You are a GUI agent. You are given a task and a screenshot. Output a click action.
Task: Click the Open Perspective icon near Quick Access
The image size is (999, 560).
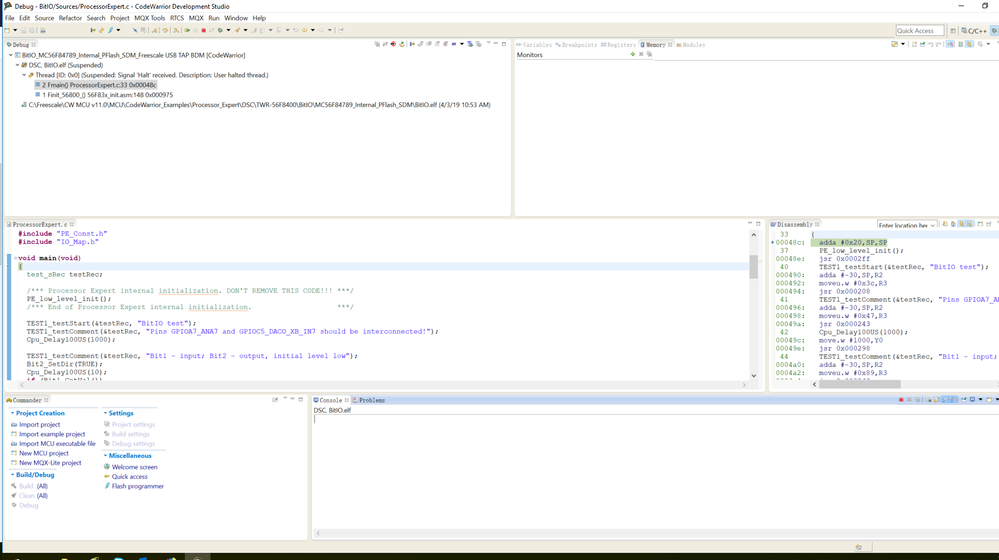click(953, 31)
